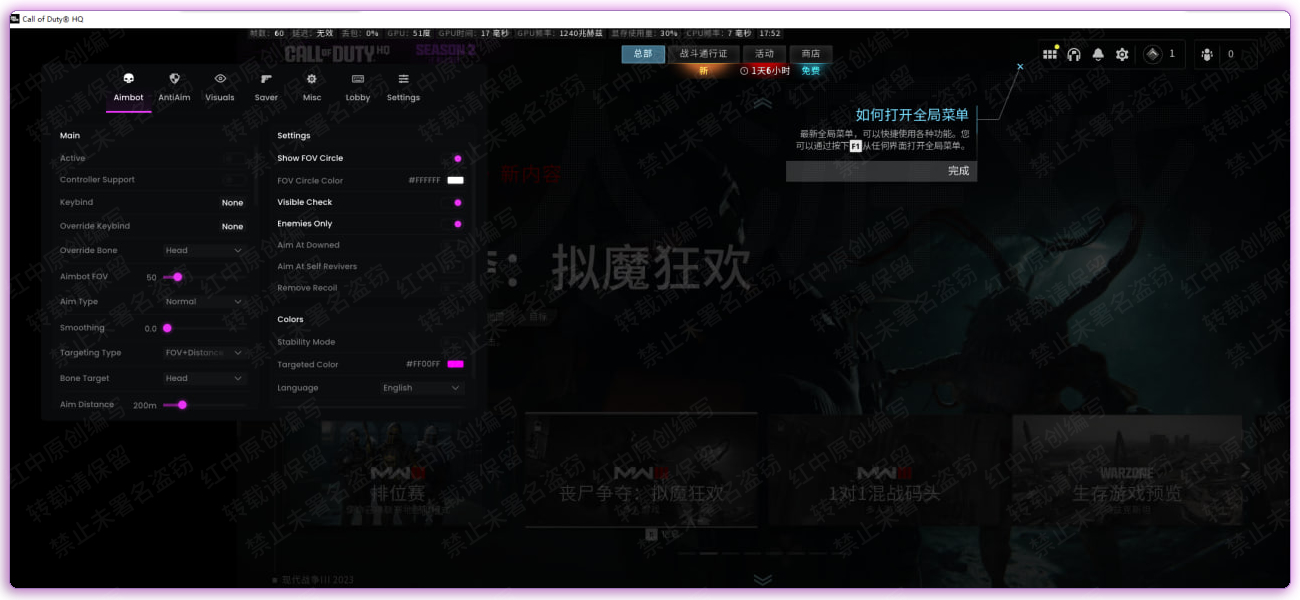The image size is (1300, 600).
Task: Click the Keybind None button
Action: [x=232, y=203]
